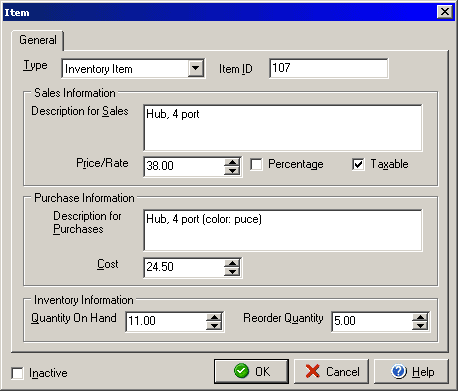Viewport: 458px width, 391px height.
Task: Click into the Item ID field
Action: pos(329,68)
